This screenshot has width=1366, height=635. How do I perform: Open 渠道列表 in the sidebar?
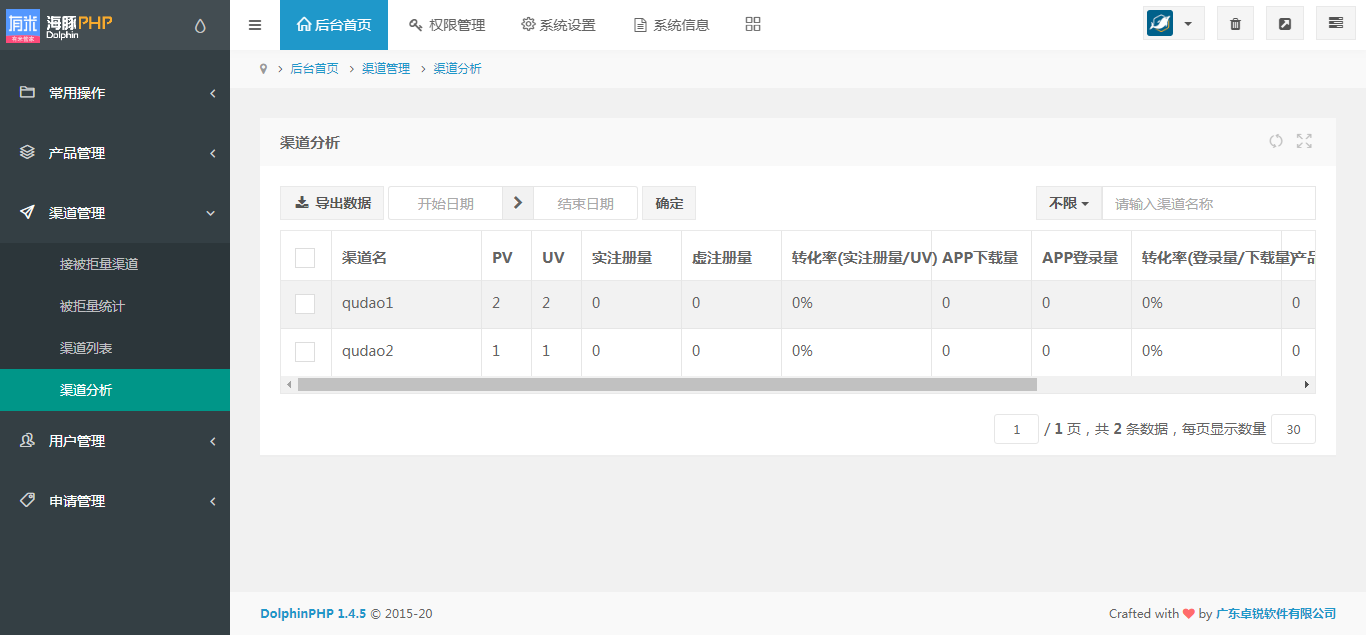(86, 348)
